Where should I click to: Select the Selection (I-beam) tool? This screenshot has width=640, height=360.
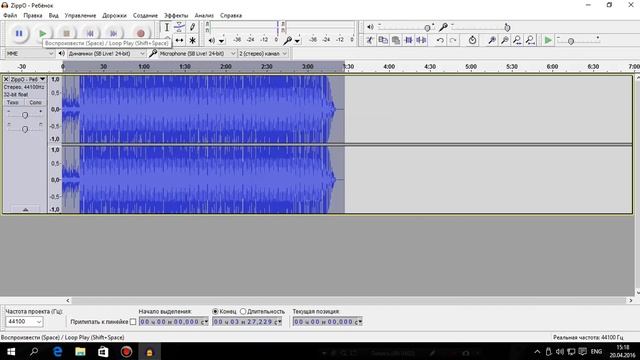[167, 27]
